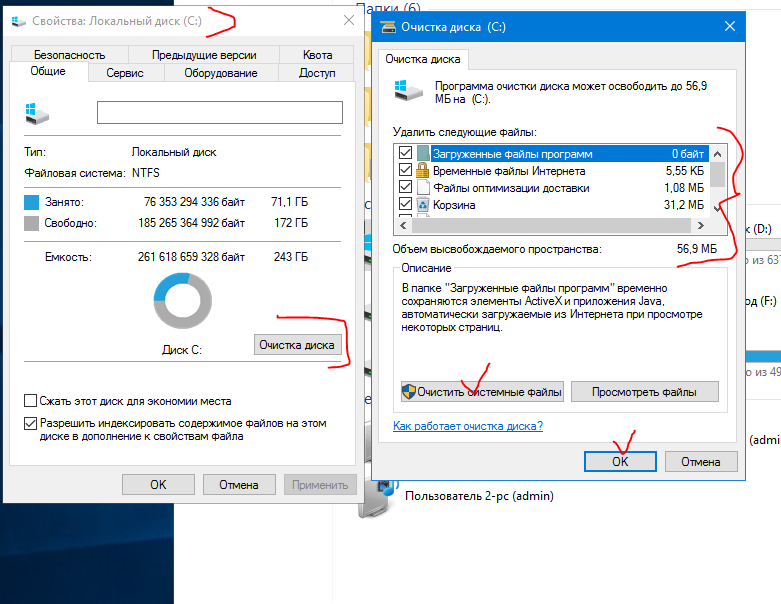Click the disk usage donut chart
The width and height of the screenshot is (781, 604).
(x=183, y=300)
